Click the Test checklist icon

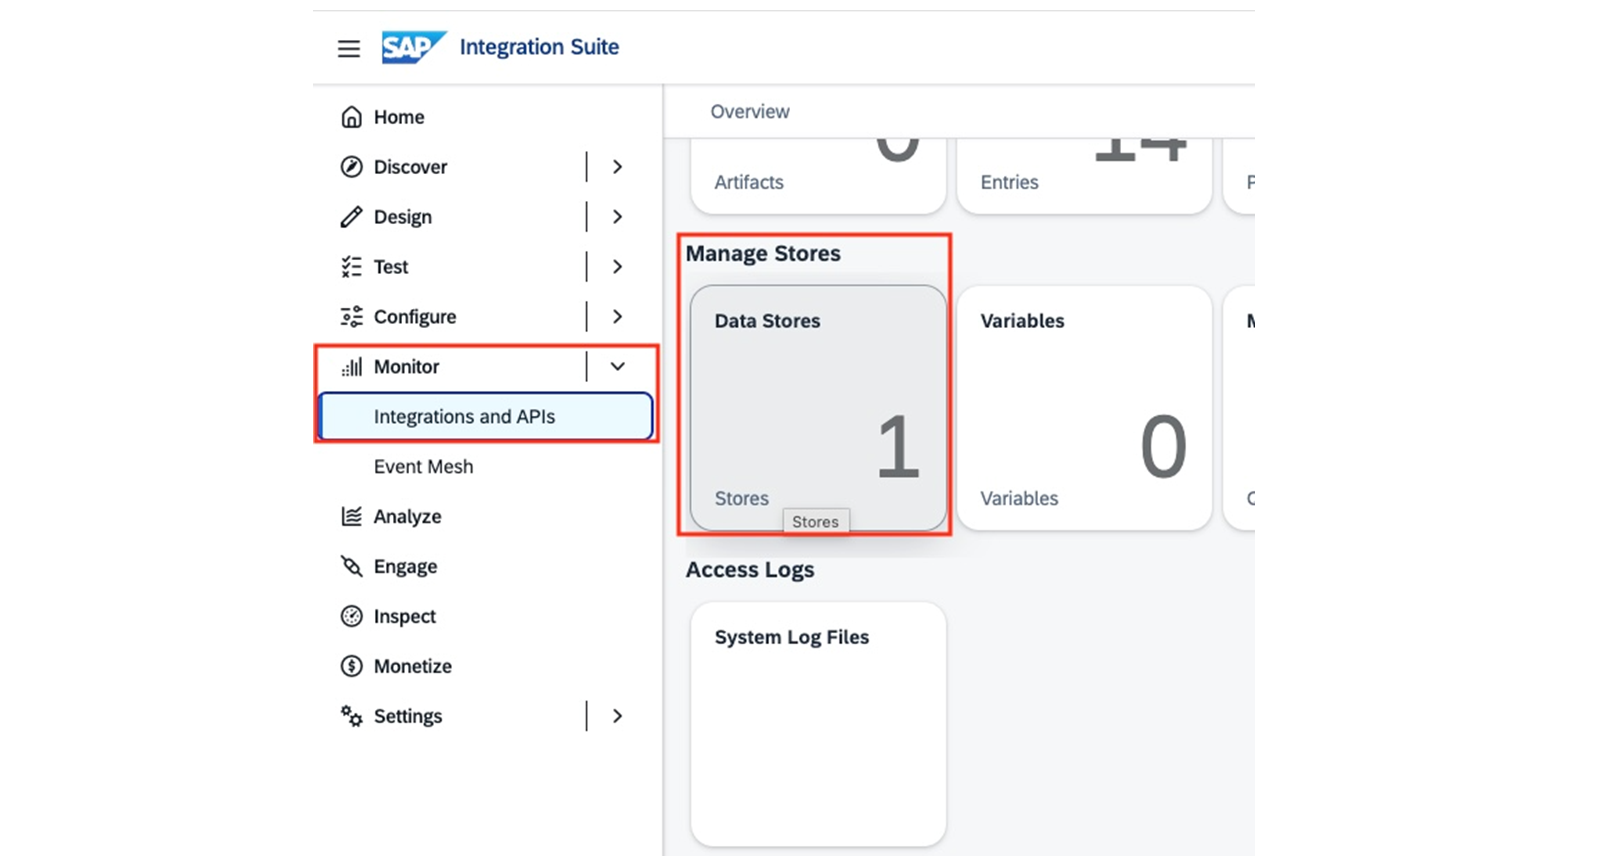click(351, 267)
